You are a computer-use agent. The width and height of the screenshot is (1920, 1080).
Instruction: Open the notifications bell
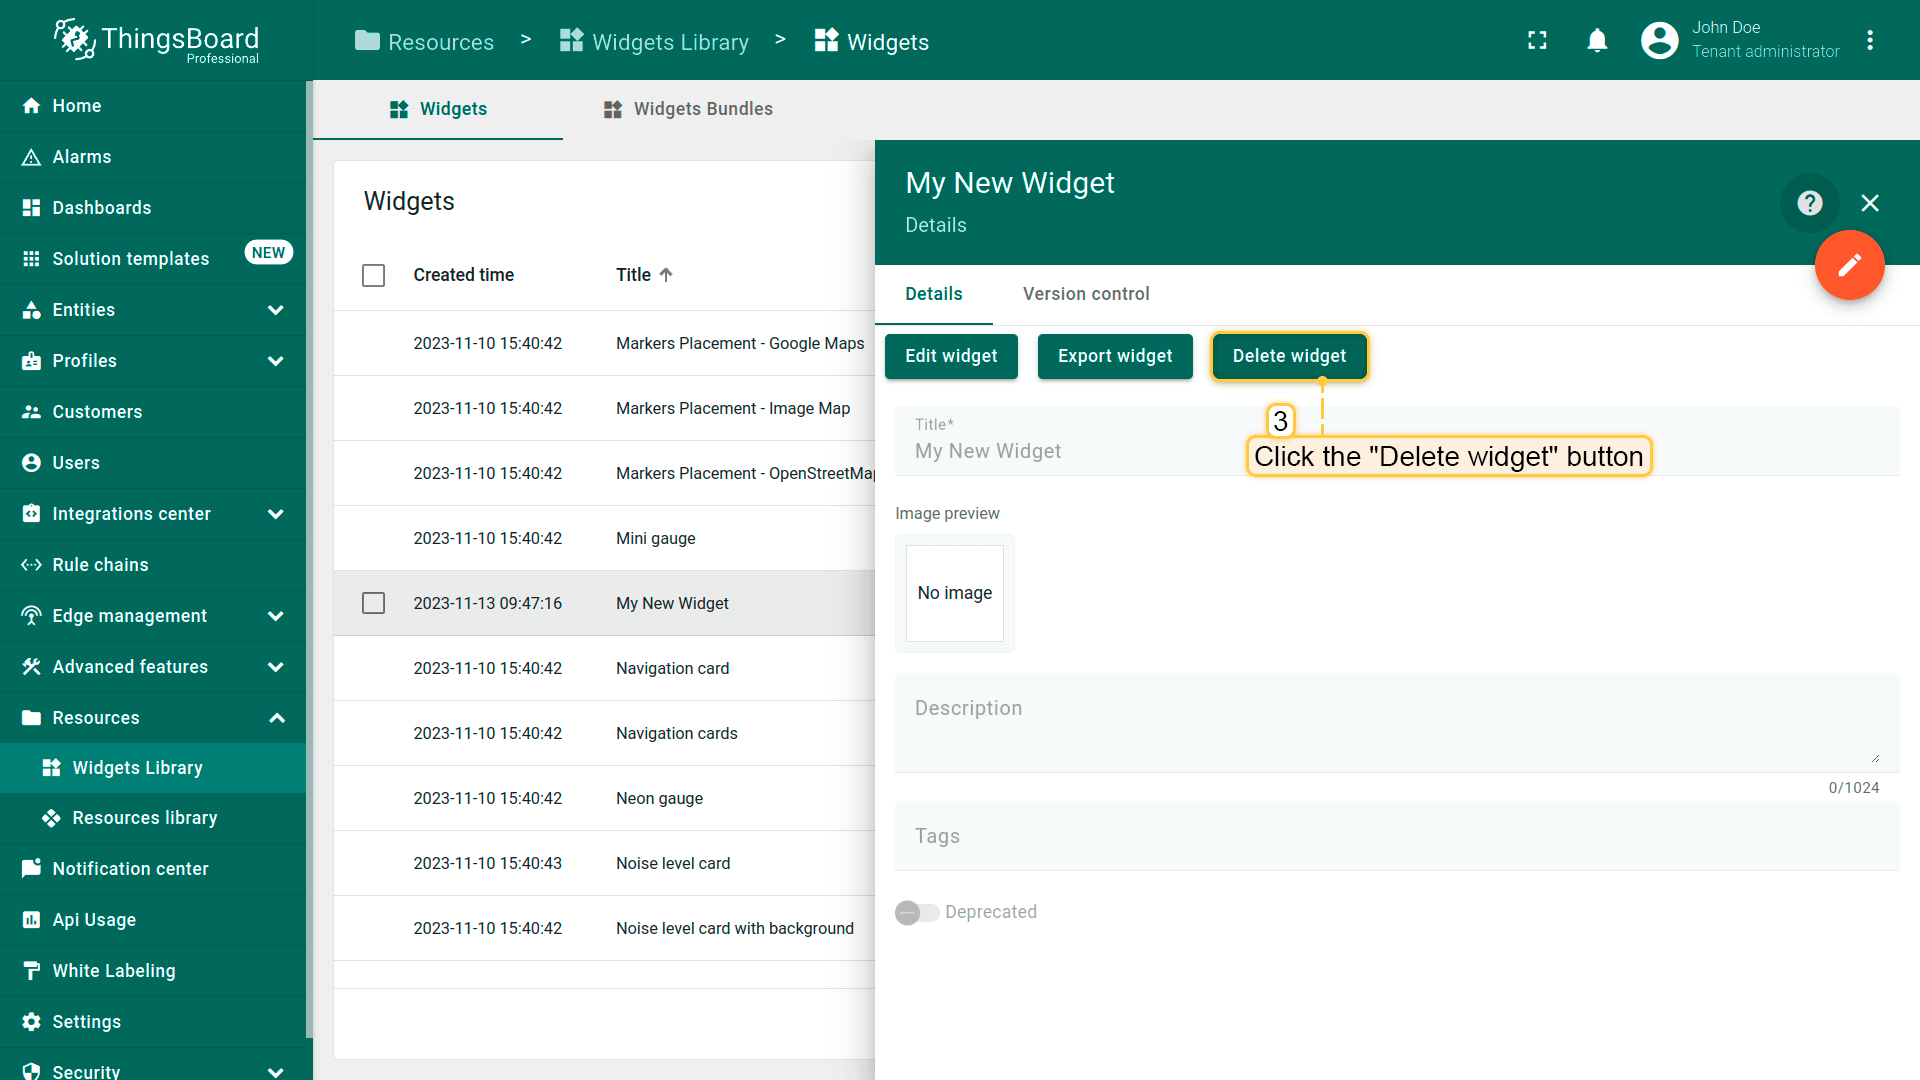[1597, 40]
